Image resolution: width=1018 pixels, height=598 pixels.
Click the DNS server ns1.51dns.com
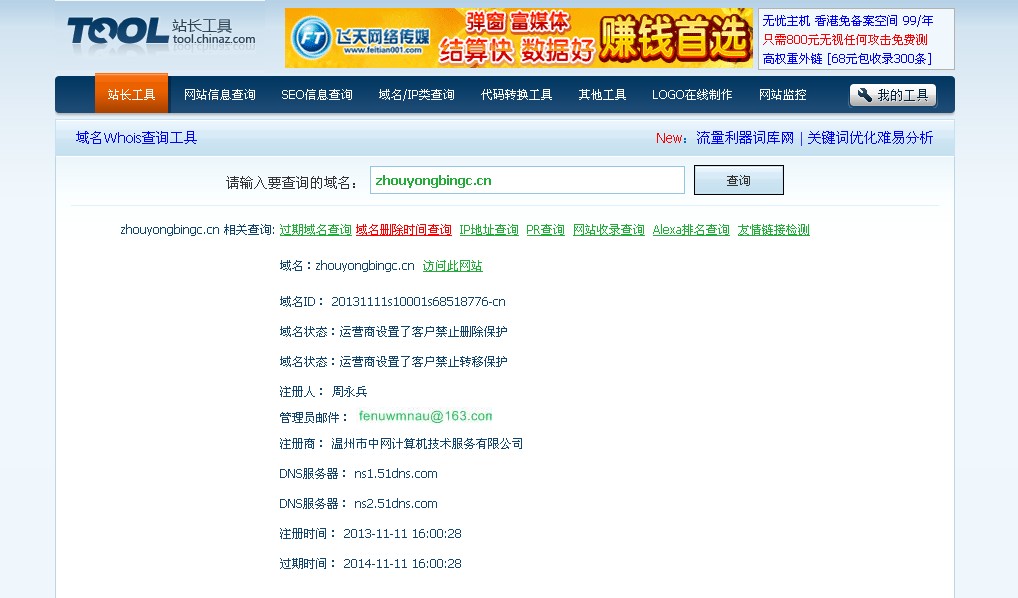coord(395,474)
